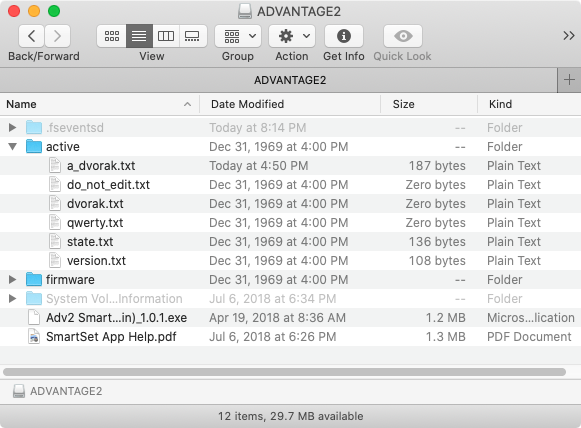The height and width of the screenshot is (428, 581).
Task: Click the a_dvorak.txt file name
Action: pyautogui.click(x=101, y=166)
